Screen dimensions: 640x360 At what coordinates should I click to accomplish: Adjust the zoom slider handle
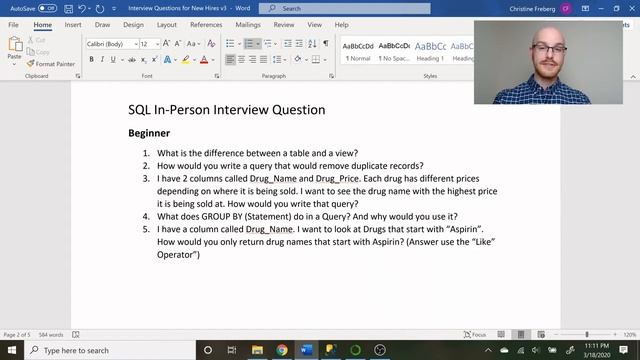pyautogui.click(x=587, y=335)
